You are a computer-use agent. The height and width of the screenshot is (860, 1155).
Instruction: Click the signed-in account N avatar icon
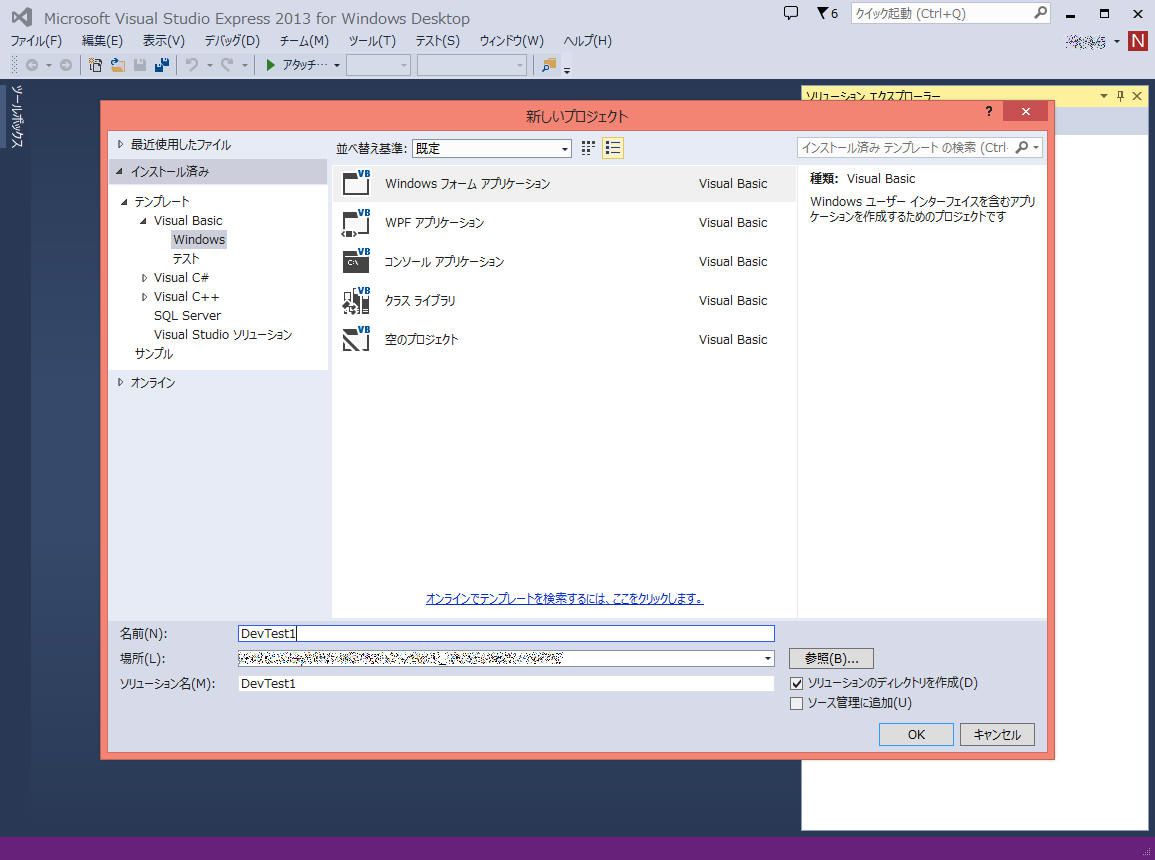tap(1137, 41)
